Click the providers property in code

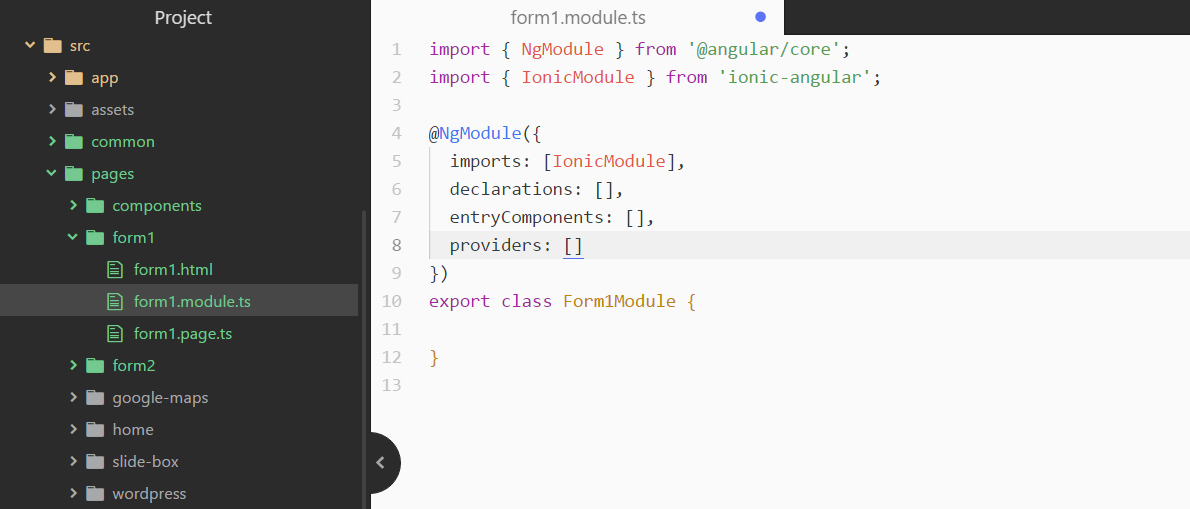[x=502, y=246]
